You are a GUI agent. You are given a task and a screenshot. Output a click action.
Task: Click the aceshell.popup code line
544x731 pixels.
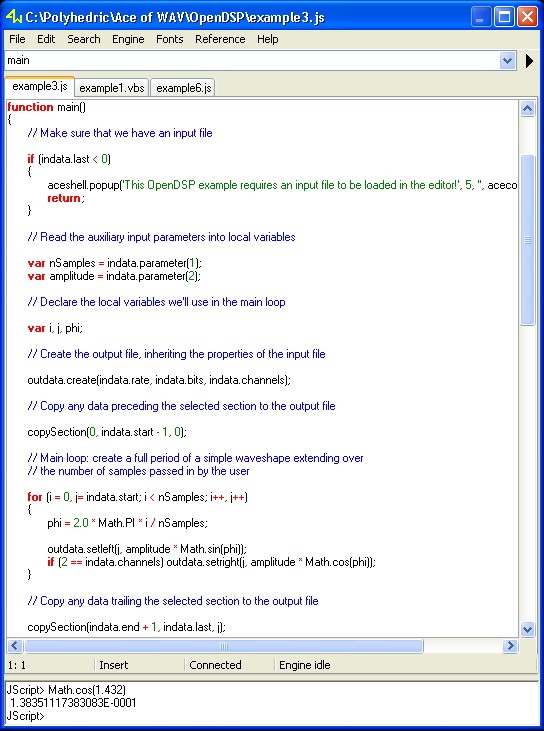point(282,186)
